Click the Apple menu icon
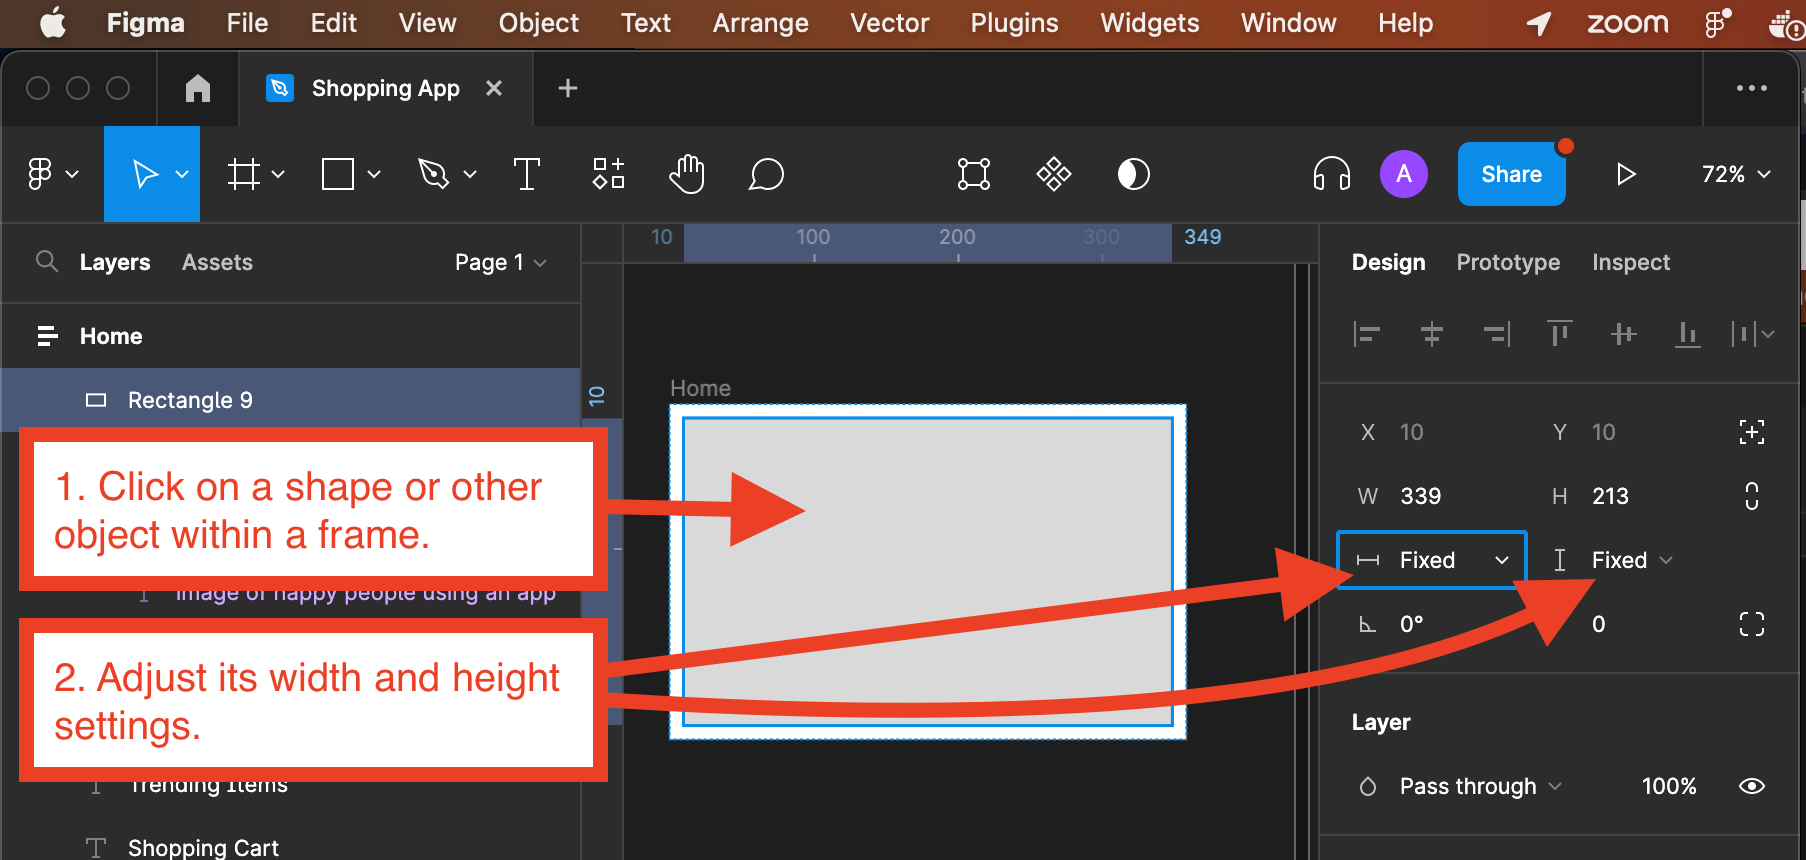Image resolution: width=1806 pixels, height=860 pixels. tap(53, 22)
